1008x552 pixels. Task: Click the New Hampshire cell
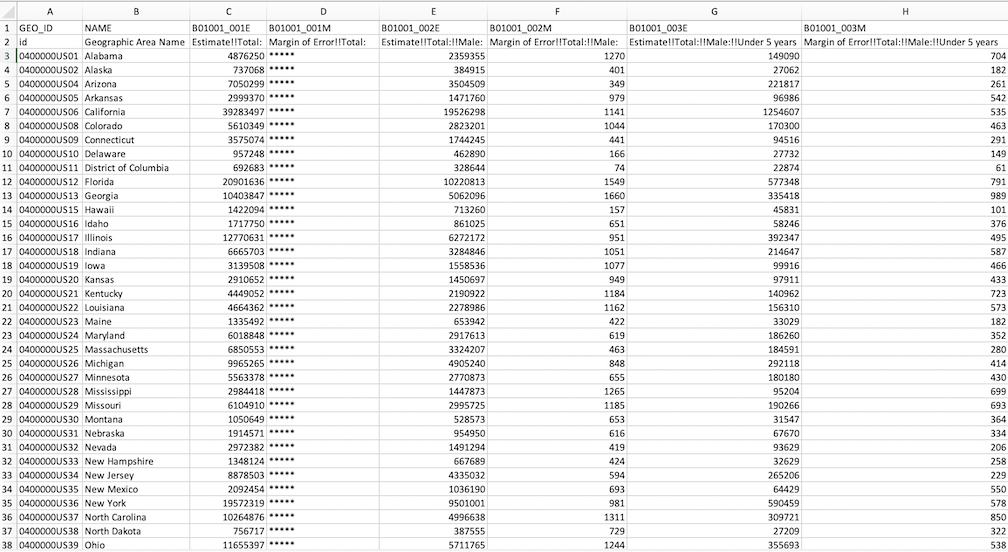tap(135, 462)
